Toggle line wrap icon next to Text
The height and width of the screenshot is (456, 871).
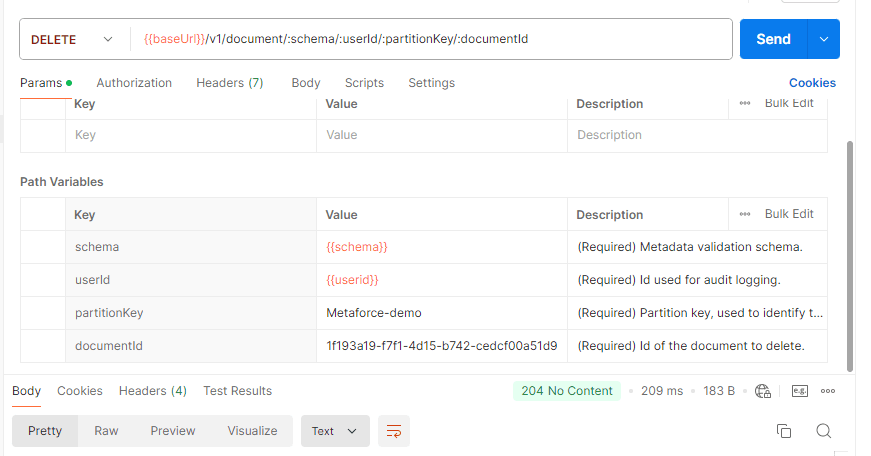tap(394, 431)
